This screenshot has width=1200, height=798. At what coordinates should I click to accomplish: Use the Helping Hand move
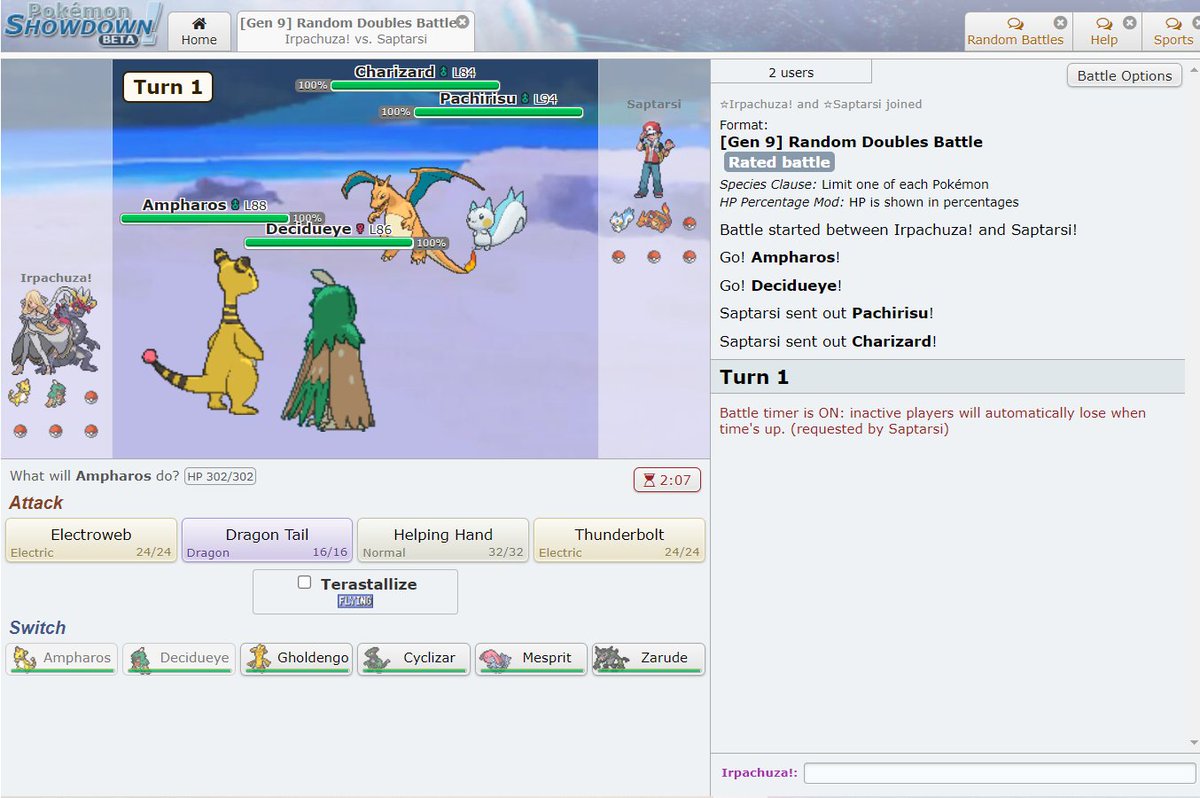coord(443,540)
